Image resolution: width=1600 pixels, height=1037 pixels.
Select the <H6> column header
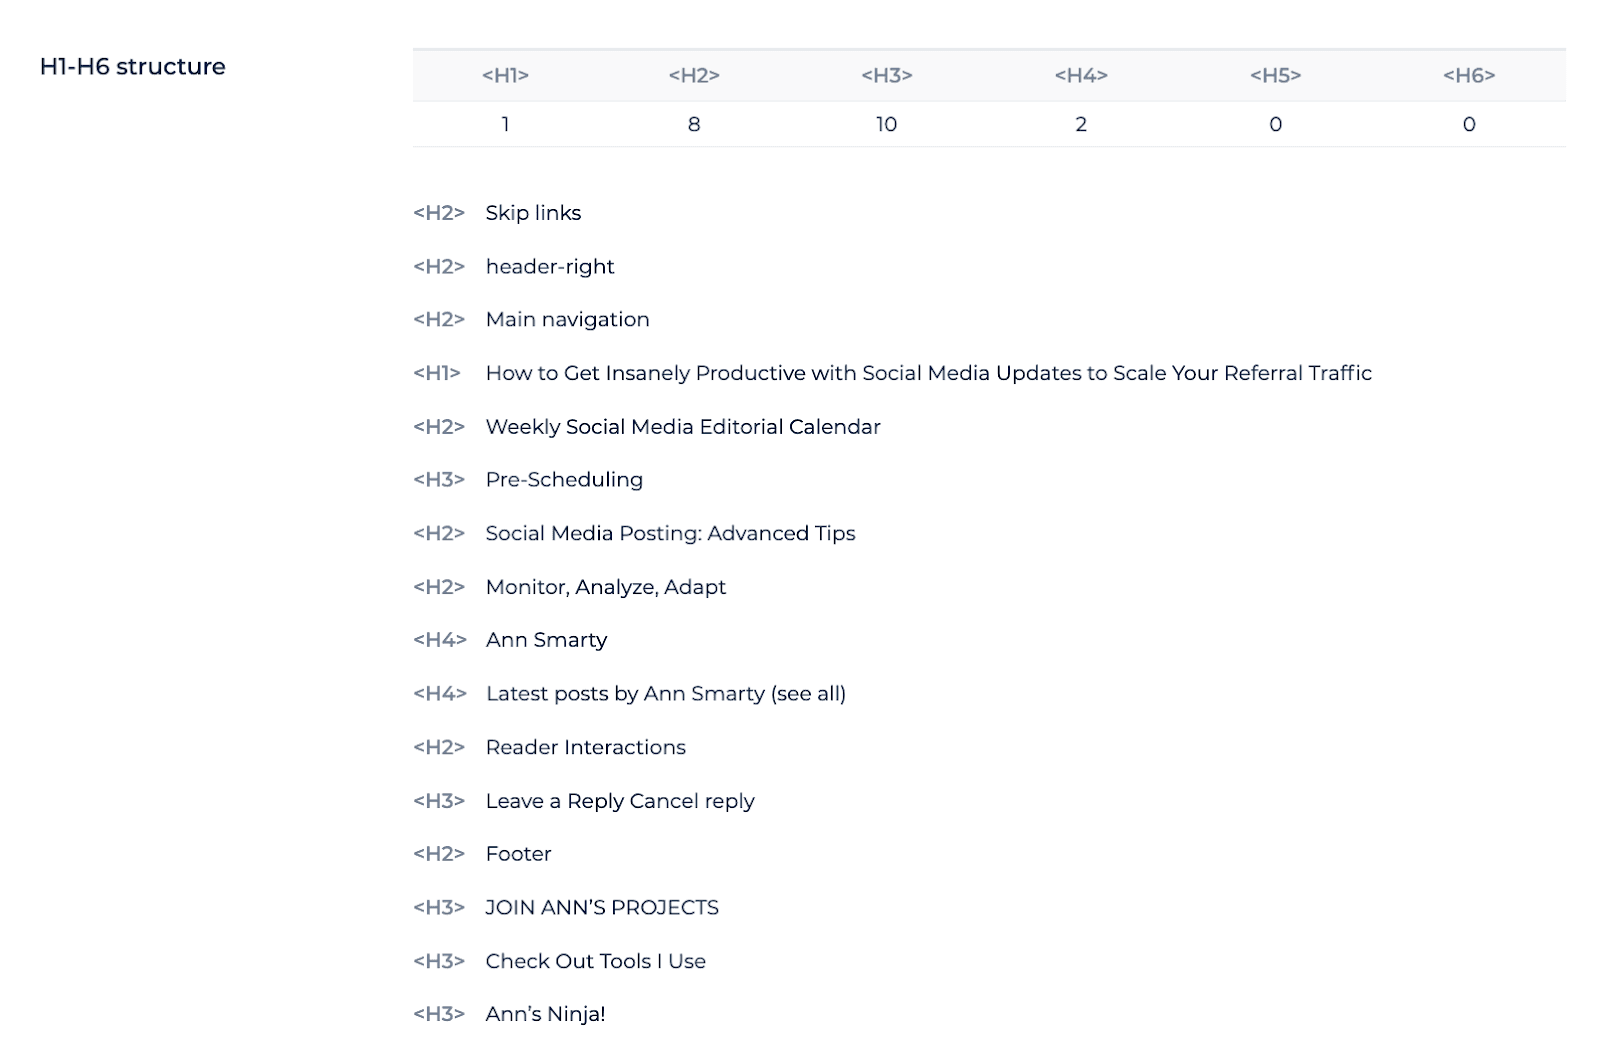pyautogui.click(x=1469, y=75)
